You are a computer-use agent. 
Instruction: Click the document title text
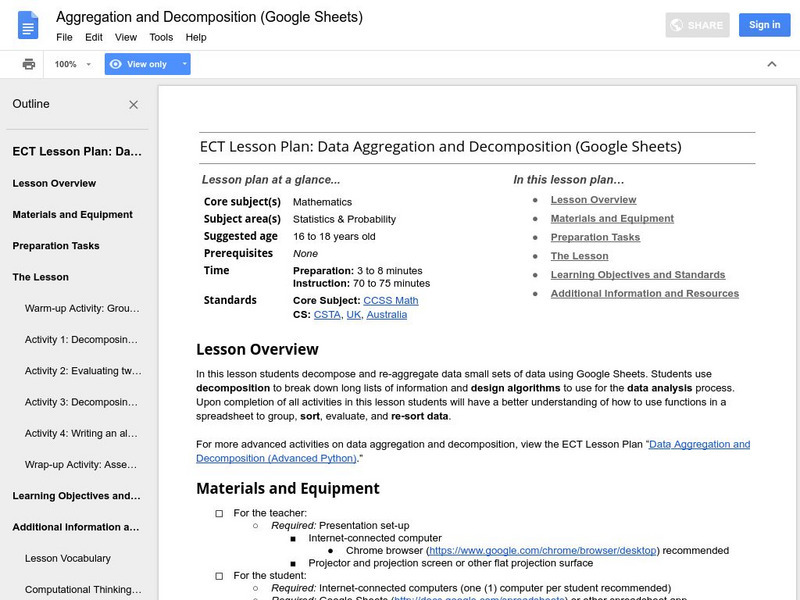click(209, 17)
